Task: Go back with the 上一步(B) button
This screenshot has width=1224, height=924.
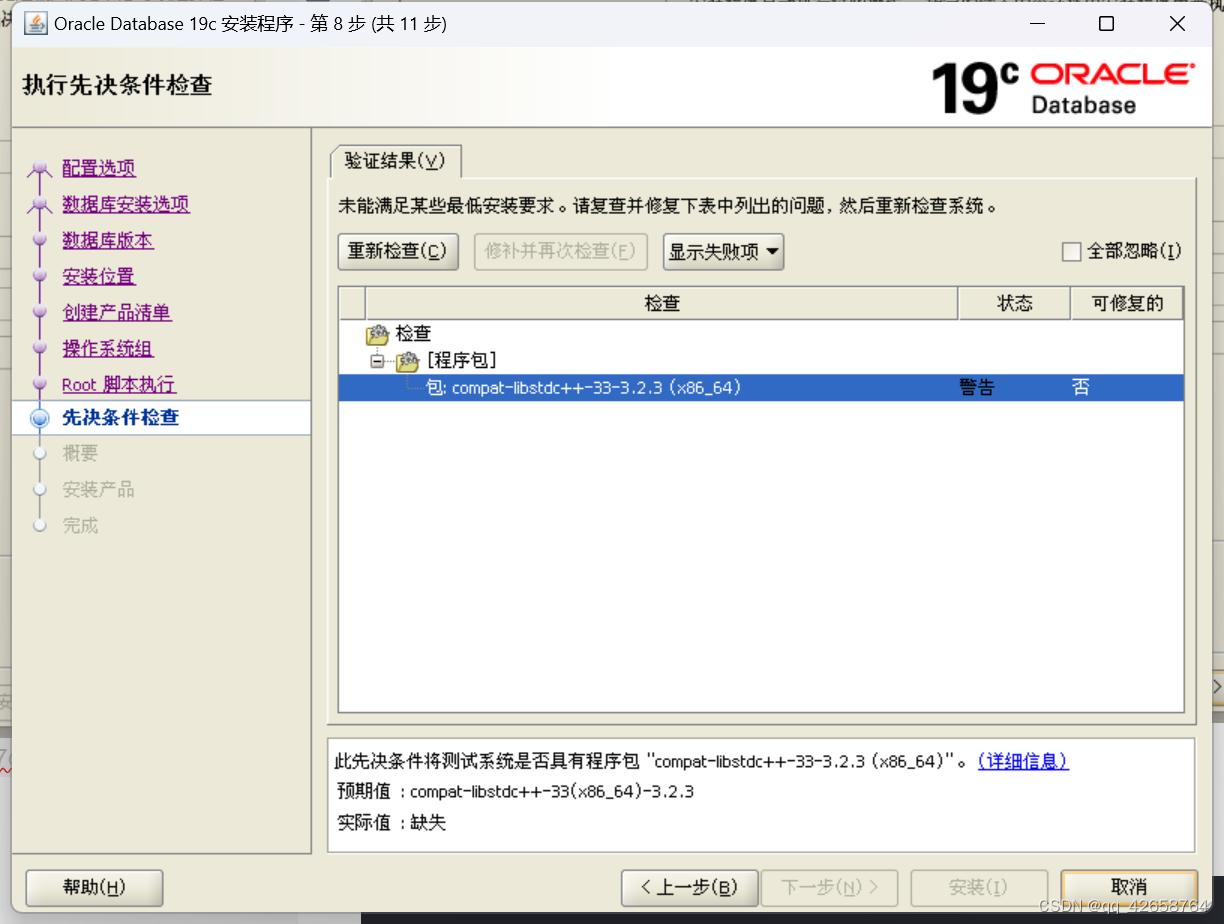Action: point(689,888)
